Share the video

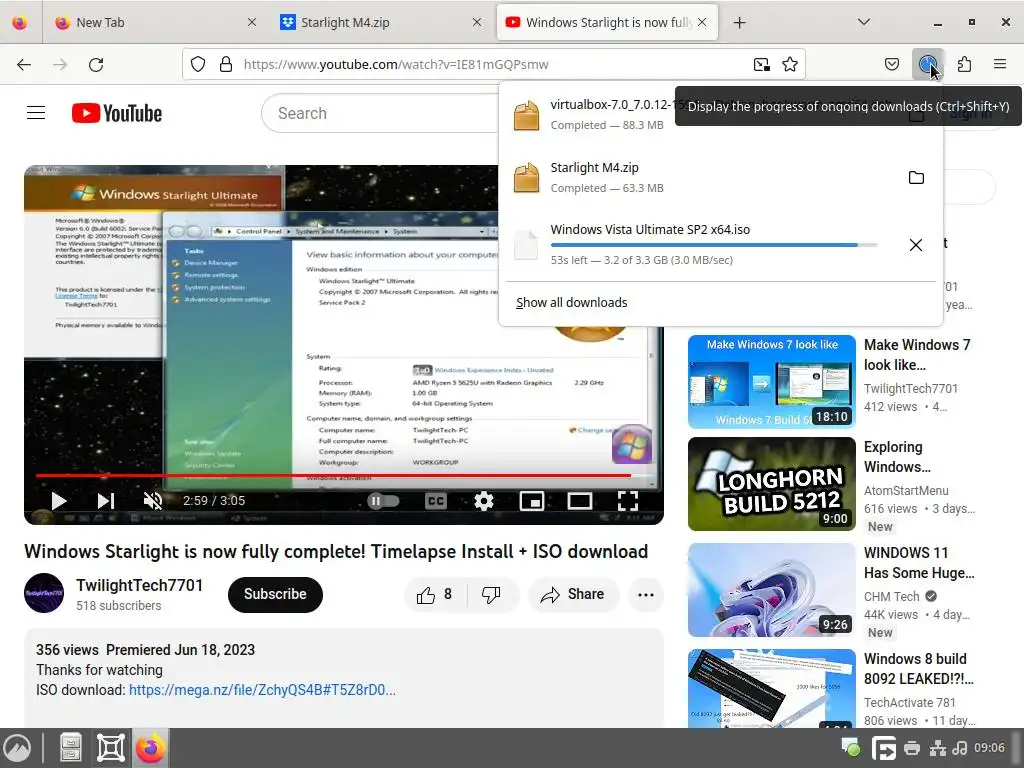573,594
